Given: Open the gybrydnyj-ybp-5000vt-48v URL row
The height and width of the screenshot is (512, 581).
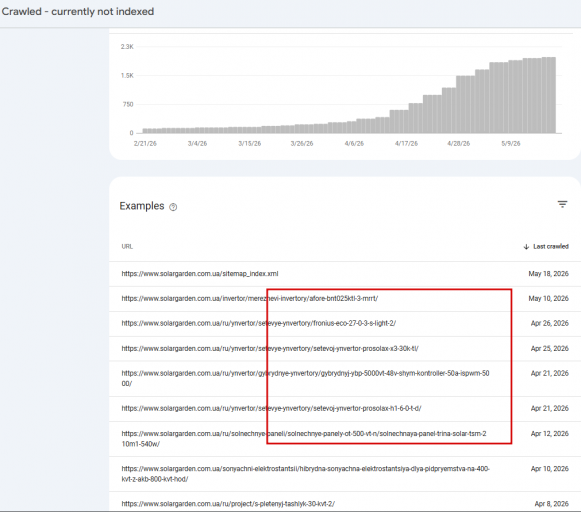Looking at the screenshot, I should tap(345, 379).
